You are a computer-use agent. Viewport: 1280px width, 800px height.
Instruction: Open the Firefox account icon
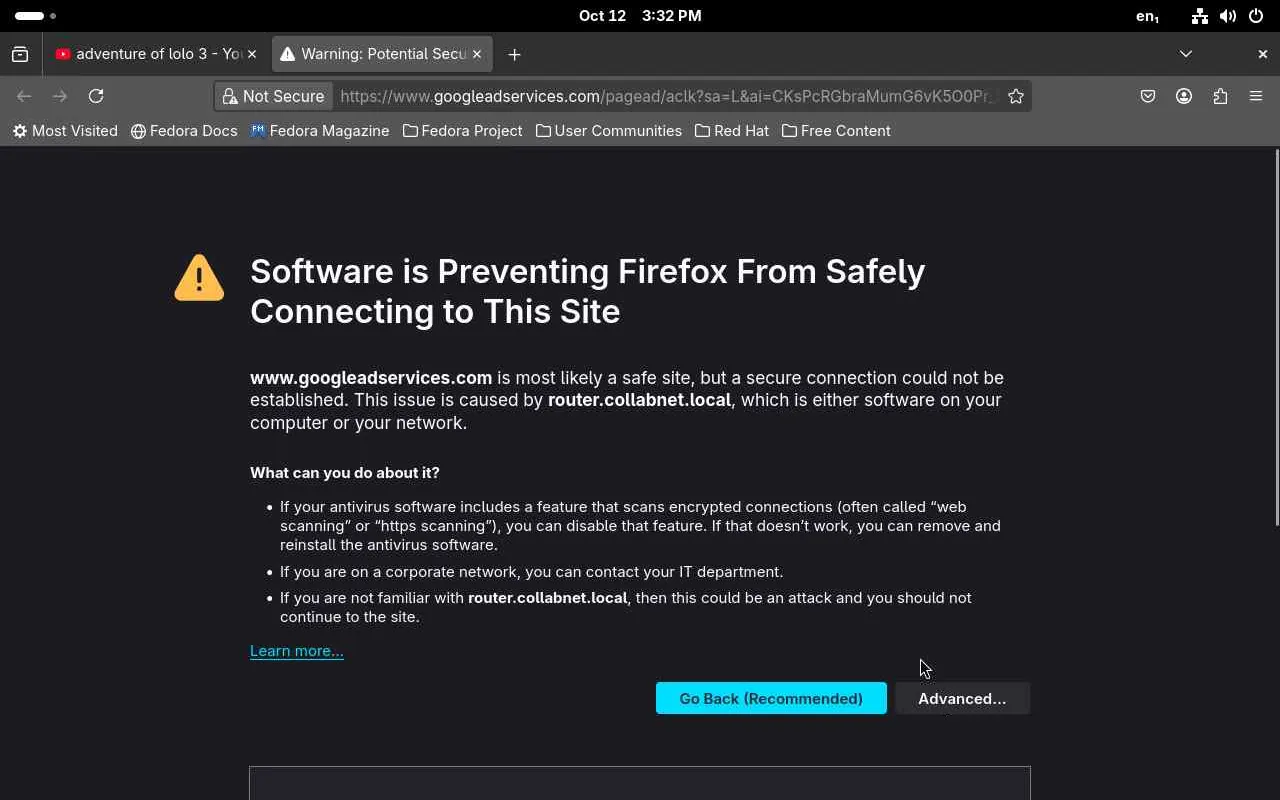click(1184, 96)
